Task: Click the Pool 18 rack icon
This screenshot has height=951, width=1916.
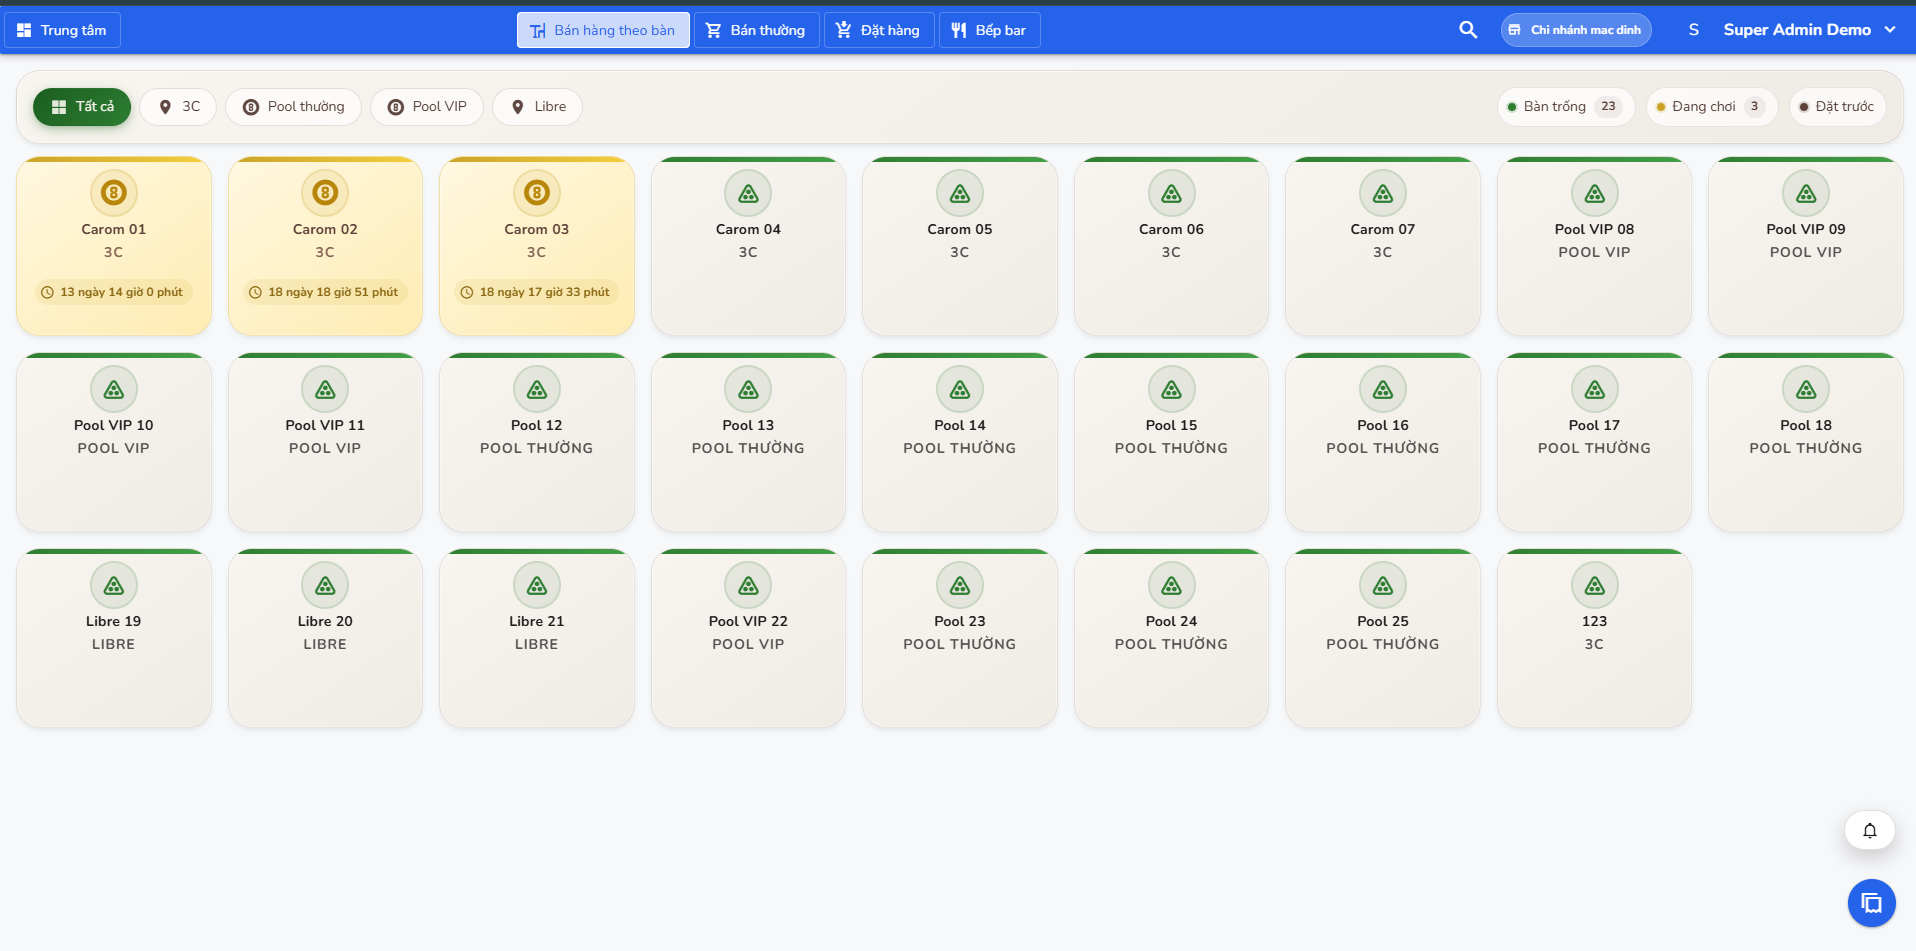Action: [x=1806, y=390]
